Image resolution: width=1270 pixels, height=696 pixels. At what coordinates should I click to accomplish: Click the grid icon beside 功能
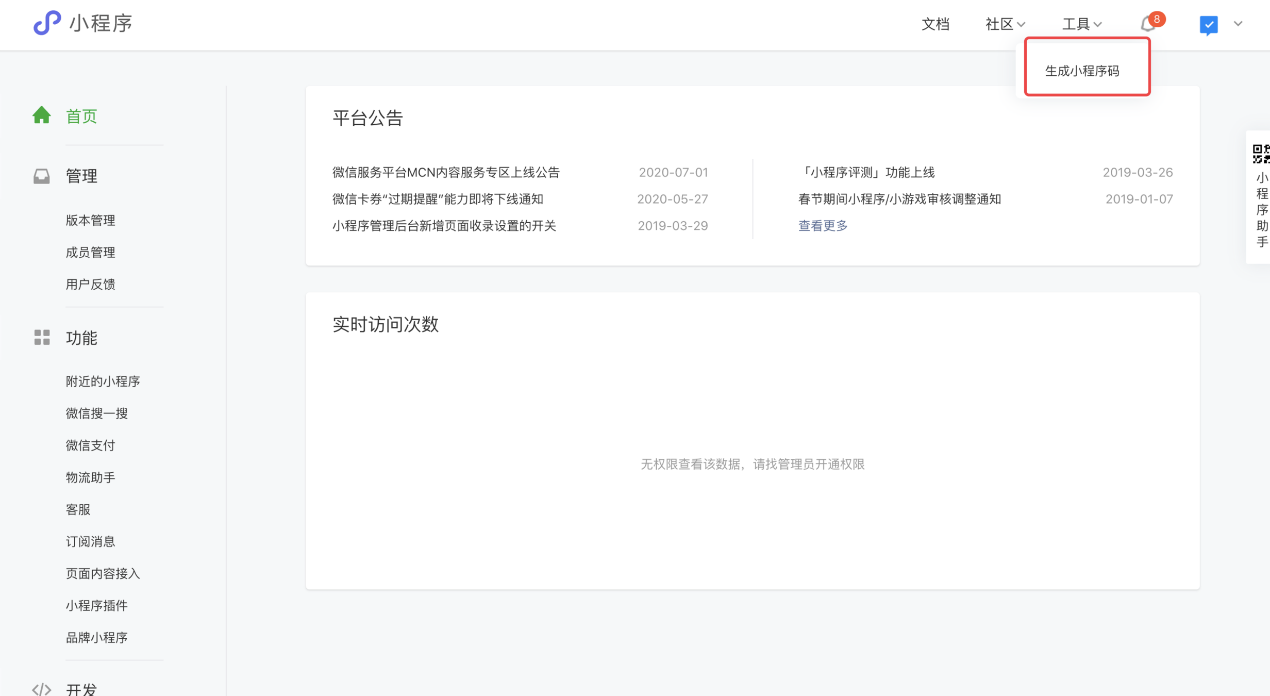click(x=42, y=338)
